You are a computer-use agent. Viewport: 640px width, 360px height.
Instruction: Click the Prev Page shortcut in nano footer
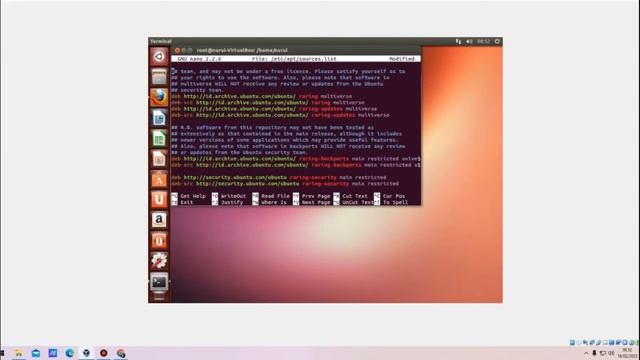[x=312, y=196]
